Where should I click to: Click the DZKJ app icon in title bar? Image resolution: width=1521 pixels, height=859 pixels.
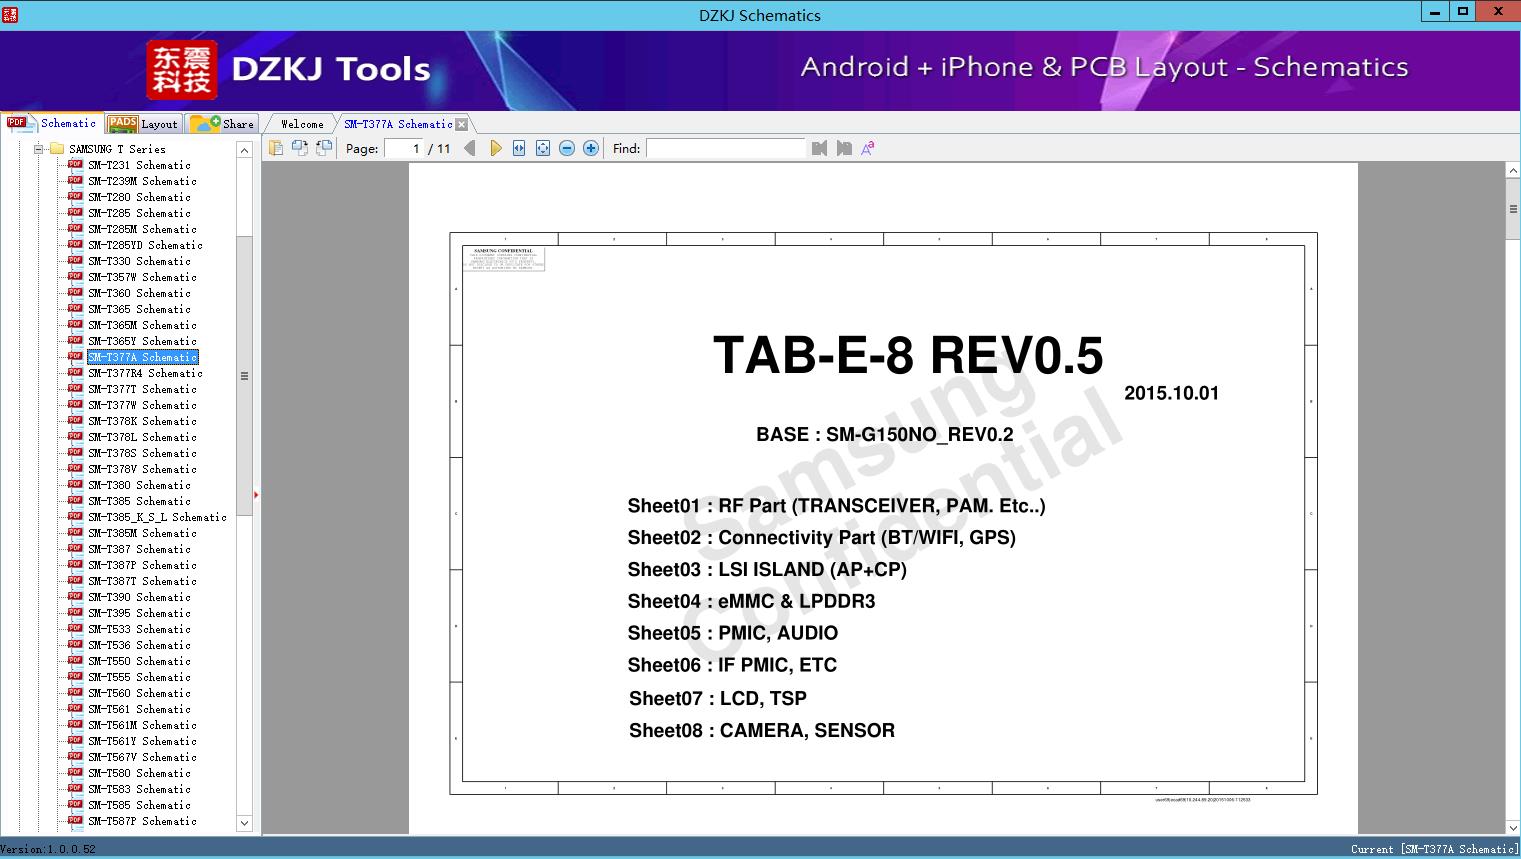tap(10, 14)
